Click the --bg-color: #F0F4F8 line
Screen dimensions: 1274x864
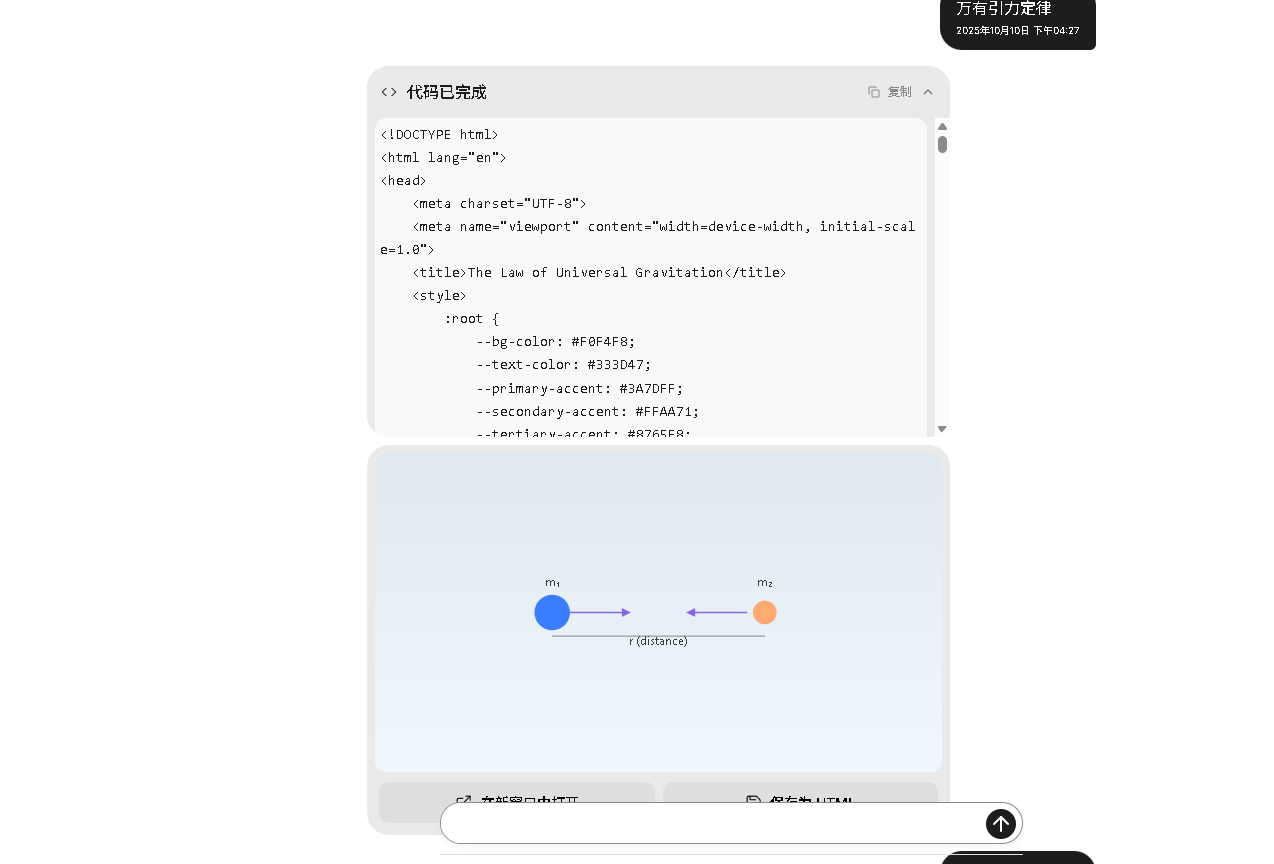tap(555, 341)
